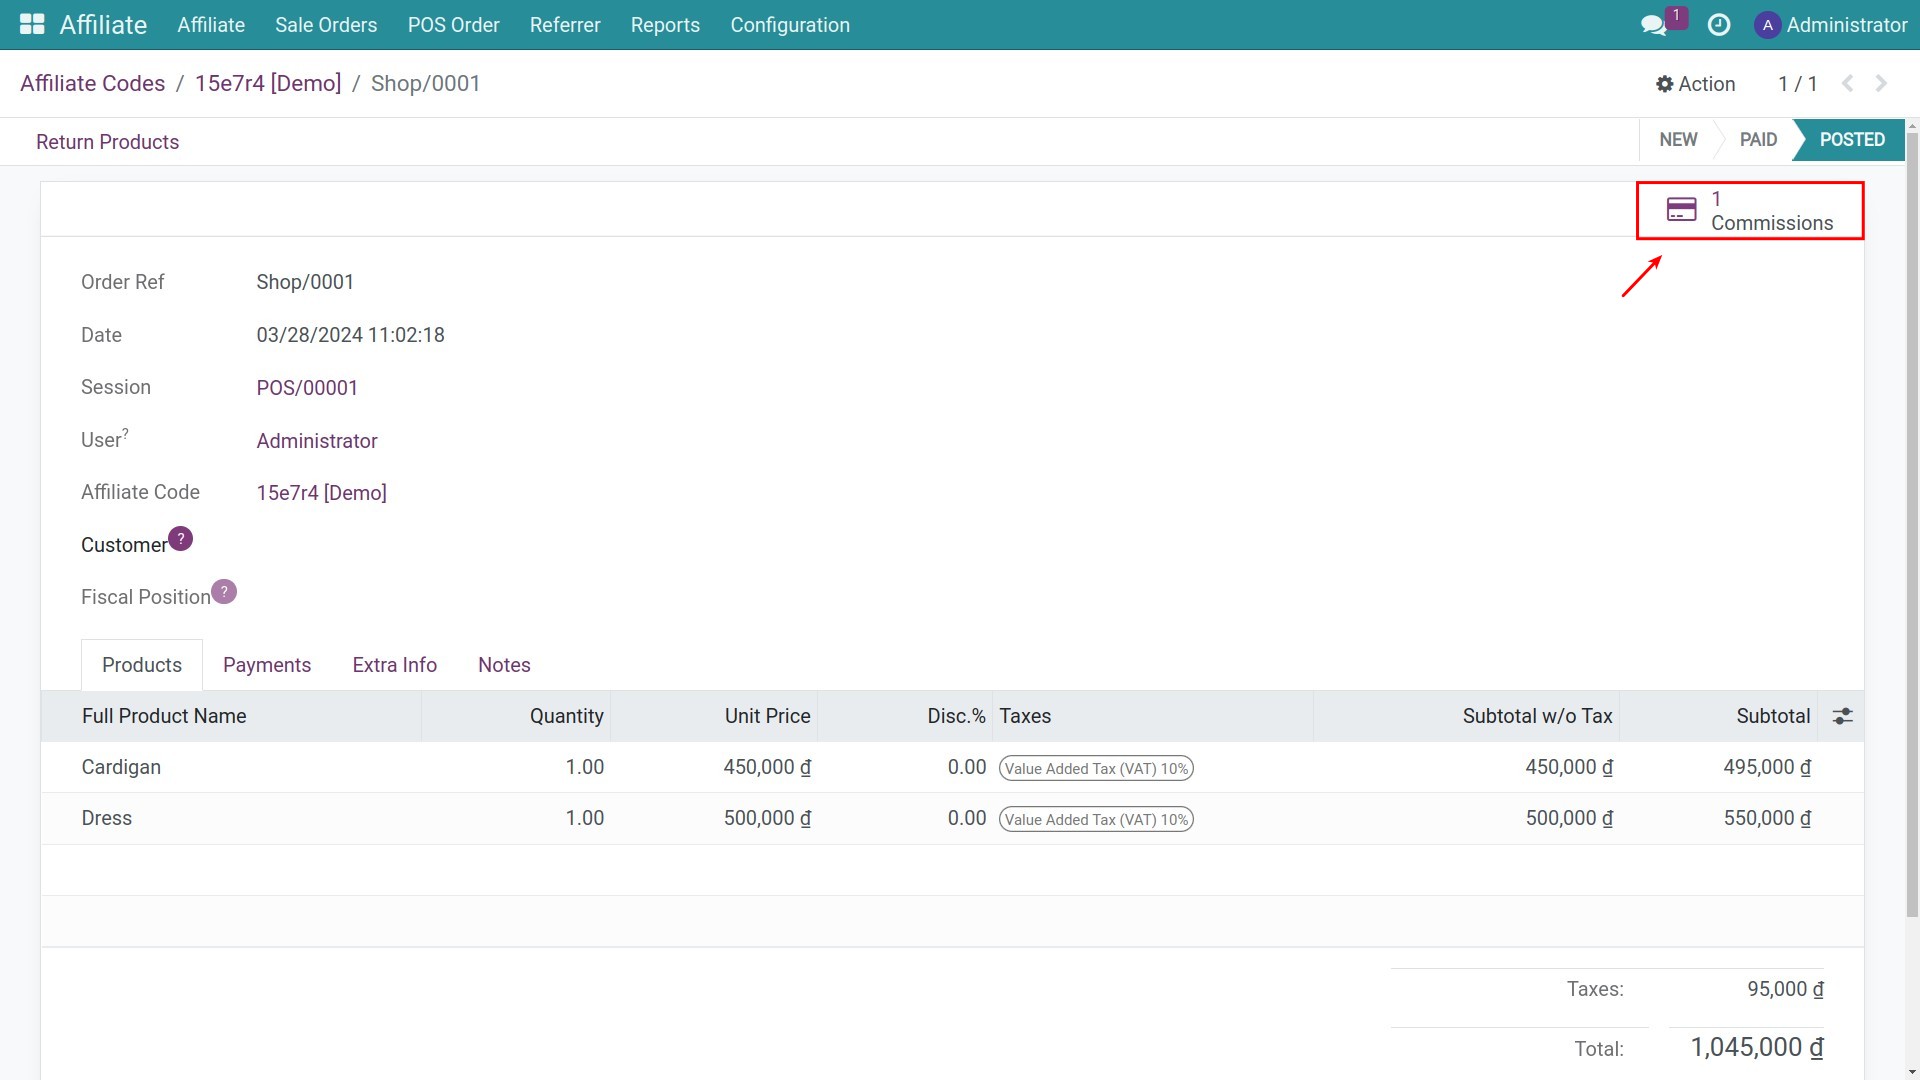Screen dimensions: 1920x1080
Task: Click the Administrator avatar icon
Action: click(1767, 25)
